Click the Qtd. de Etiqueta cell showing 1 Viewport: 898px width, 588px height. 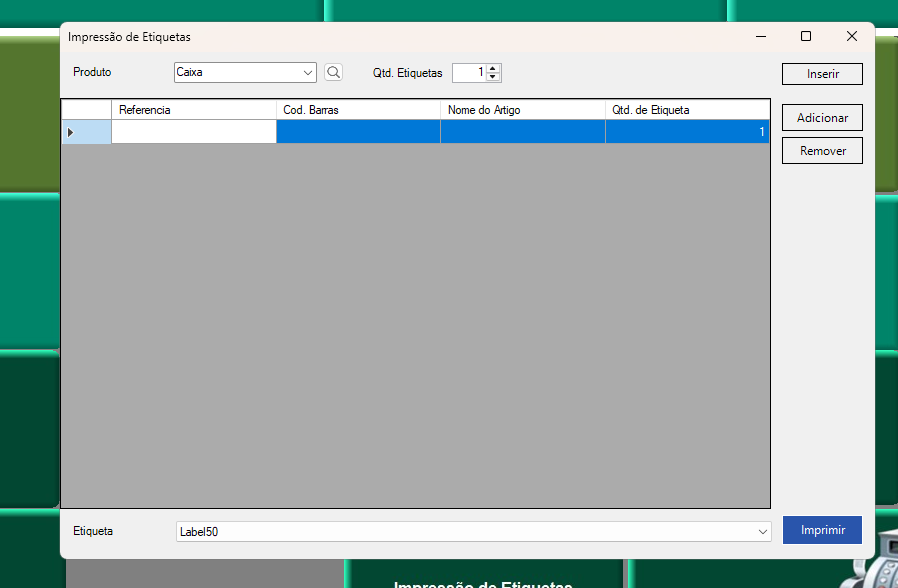687,132
